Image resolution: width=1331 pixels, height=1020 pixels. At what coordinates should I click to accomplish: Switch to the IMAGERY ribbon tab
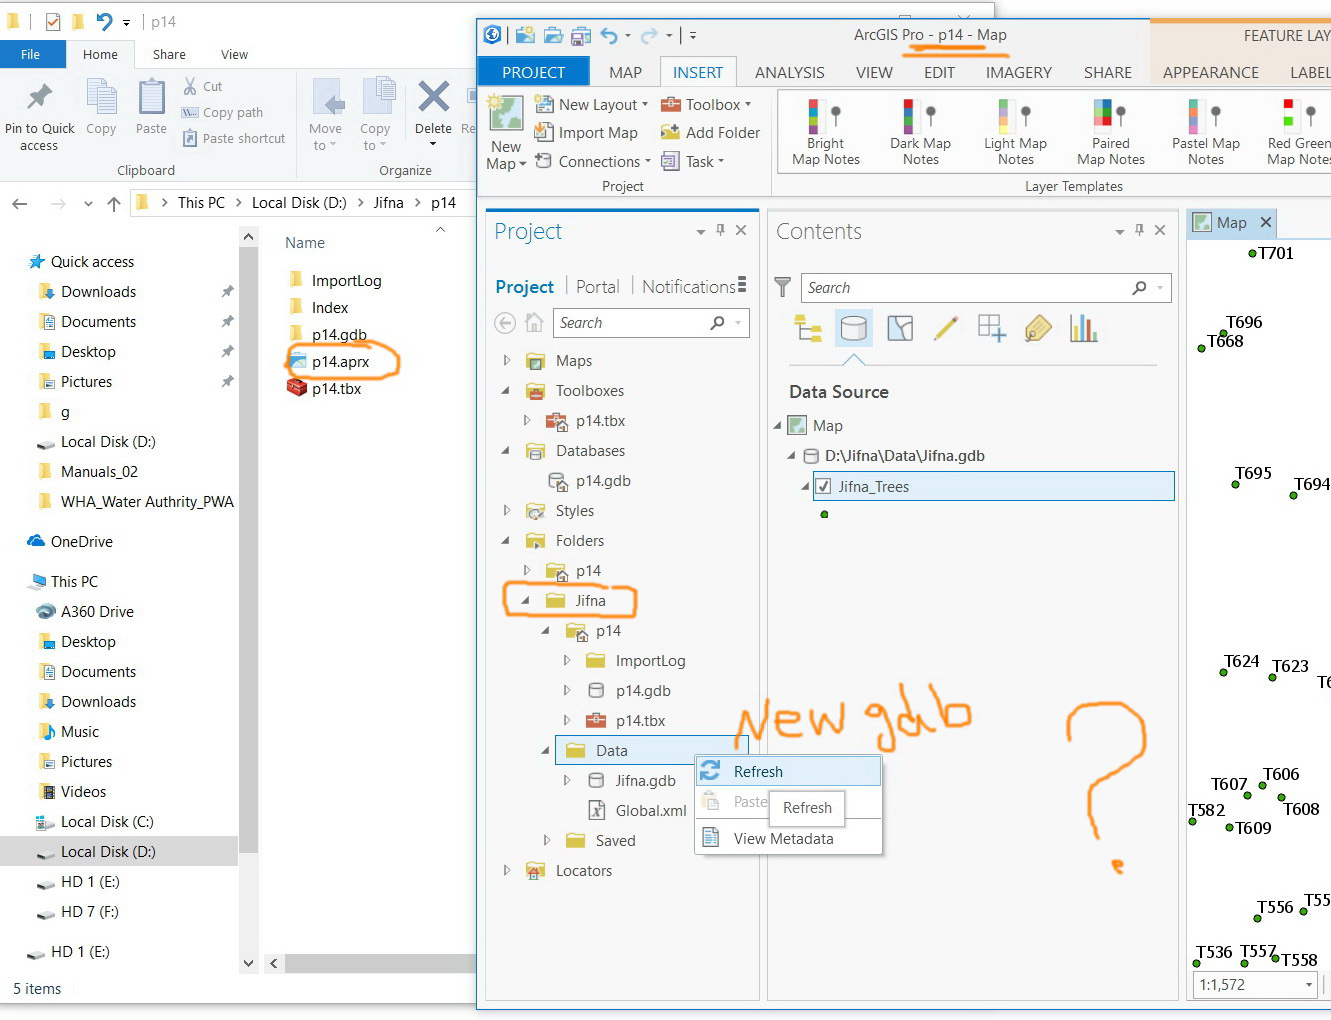(x=1019, y=72)
